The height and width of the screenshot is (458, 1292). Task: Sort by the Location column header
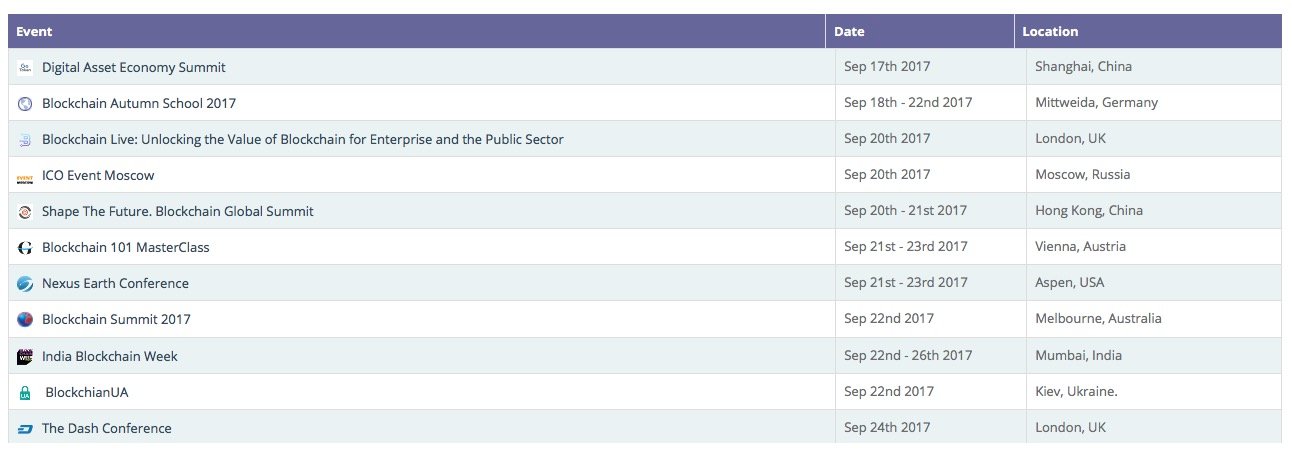pos(1050,31)
